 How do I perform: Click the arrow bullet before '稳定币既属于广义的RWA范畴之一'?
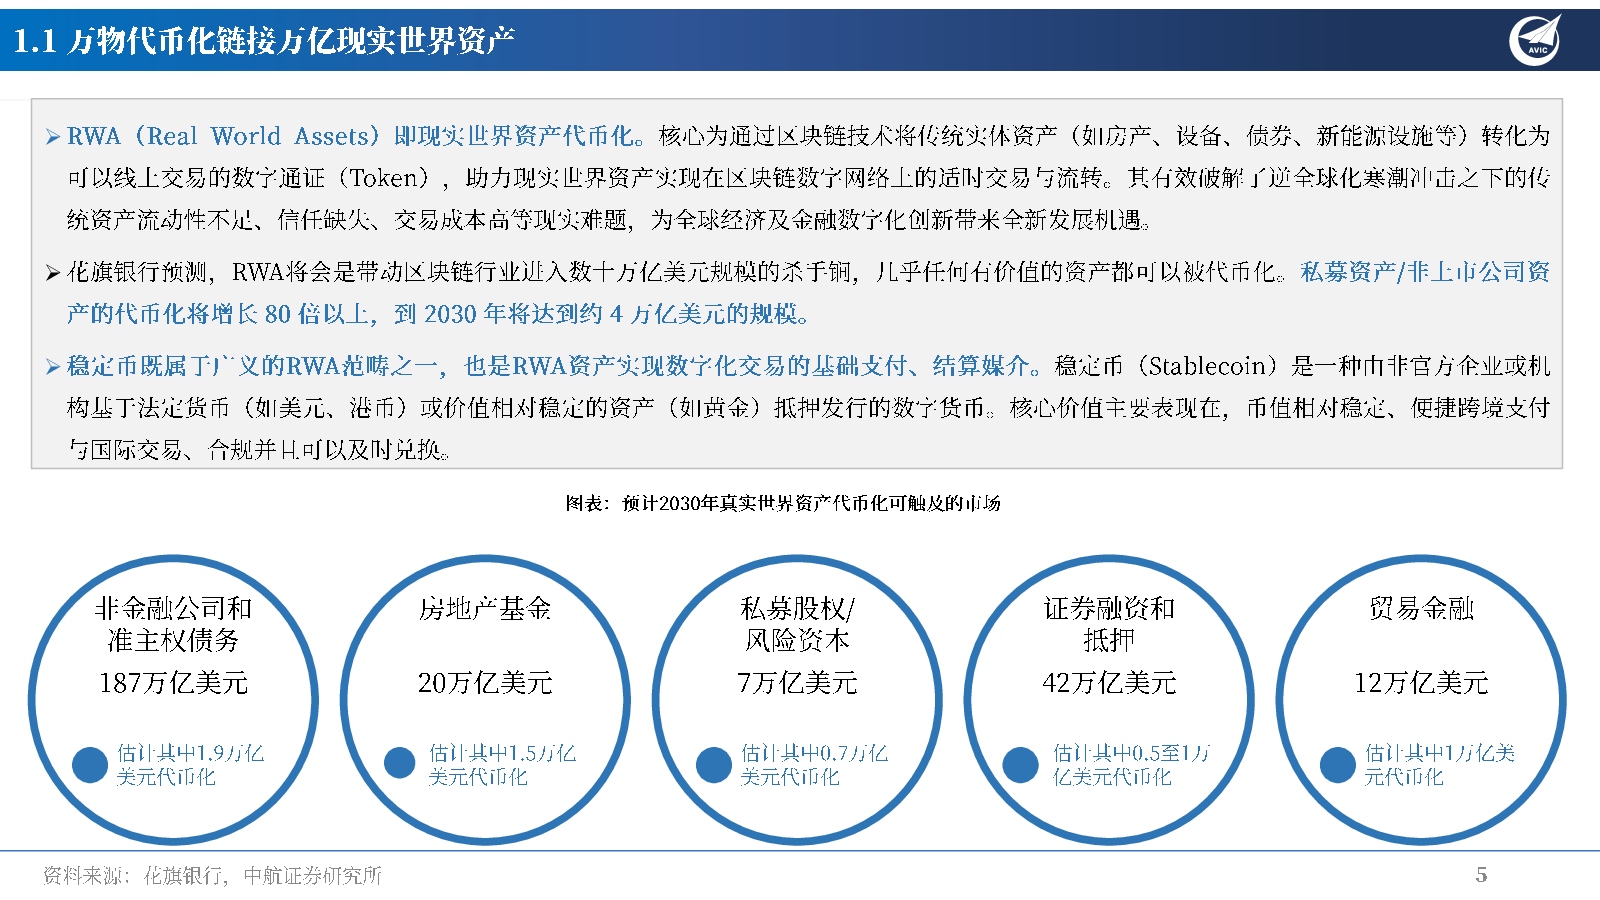[x=53, y=367]
